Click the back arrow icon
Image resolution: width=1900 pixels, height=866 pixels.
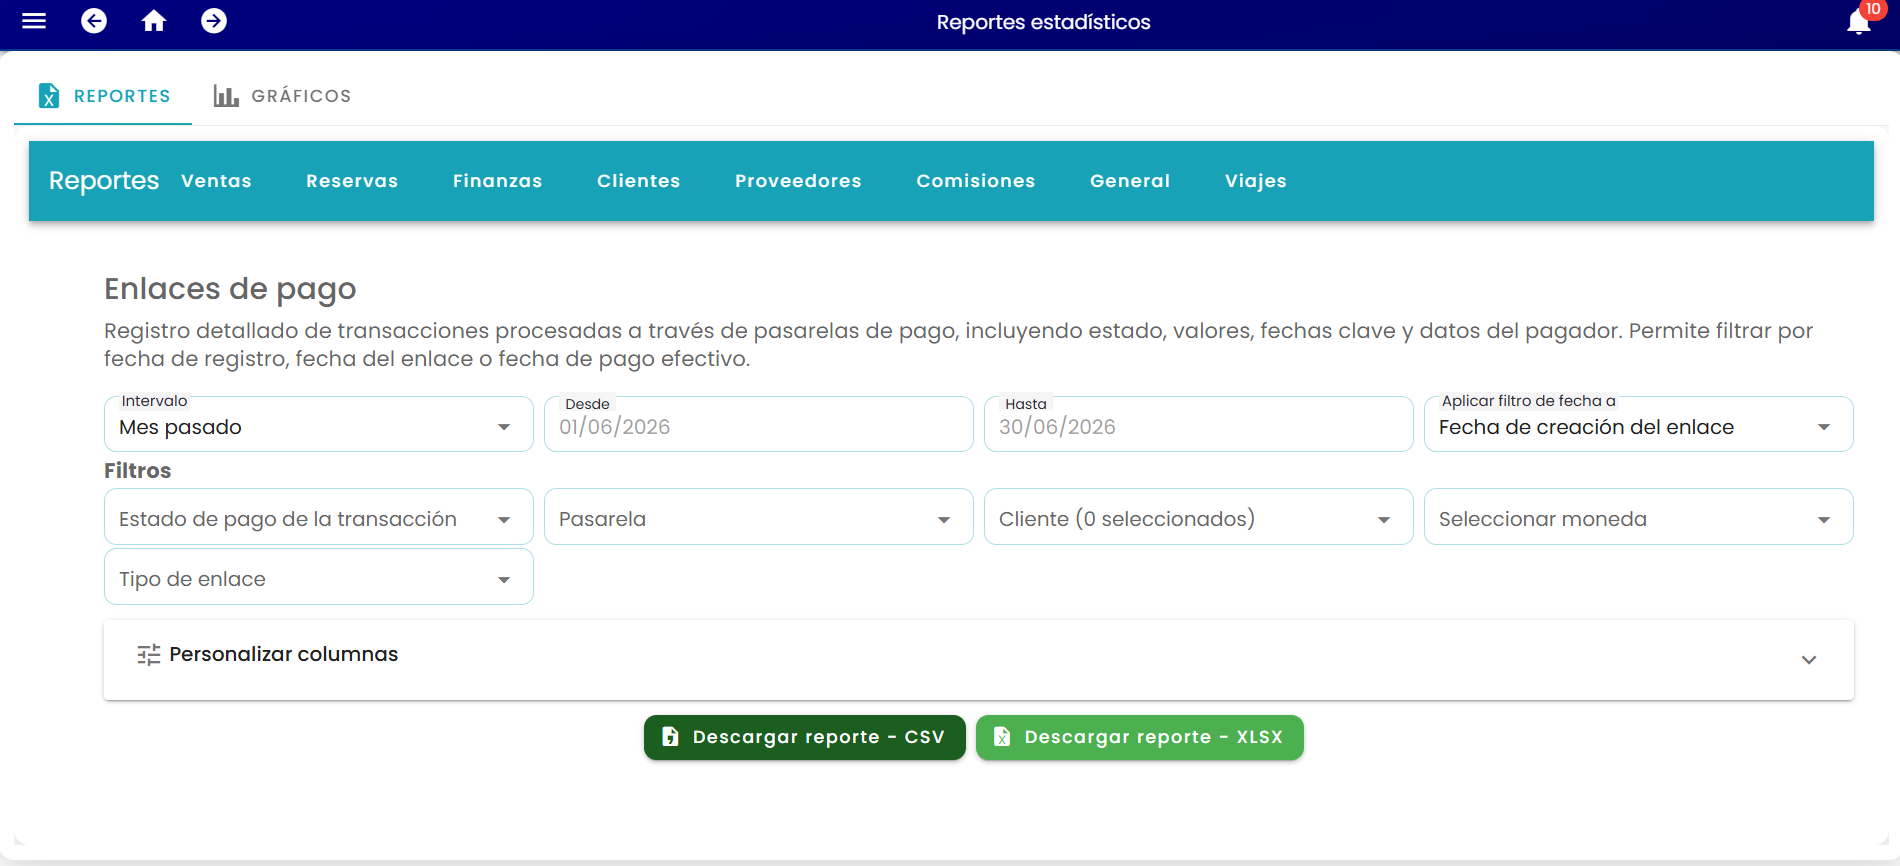[94, 21]
